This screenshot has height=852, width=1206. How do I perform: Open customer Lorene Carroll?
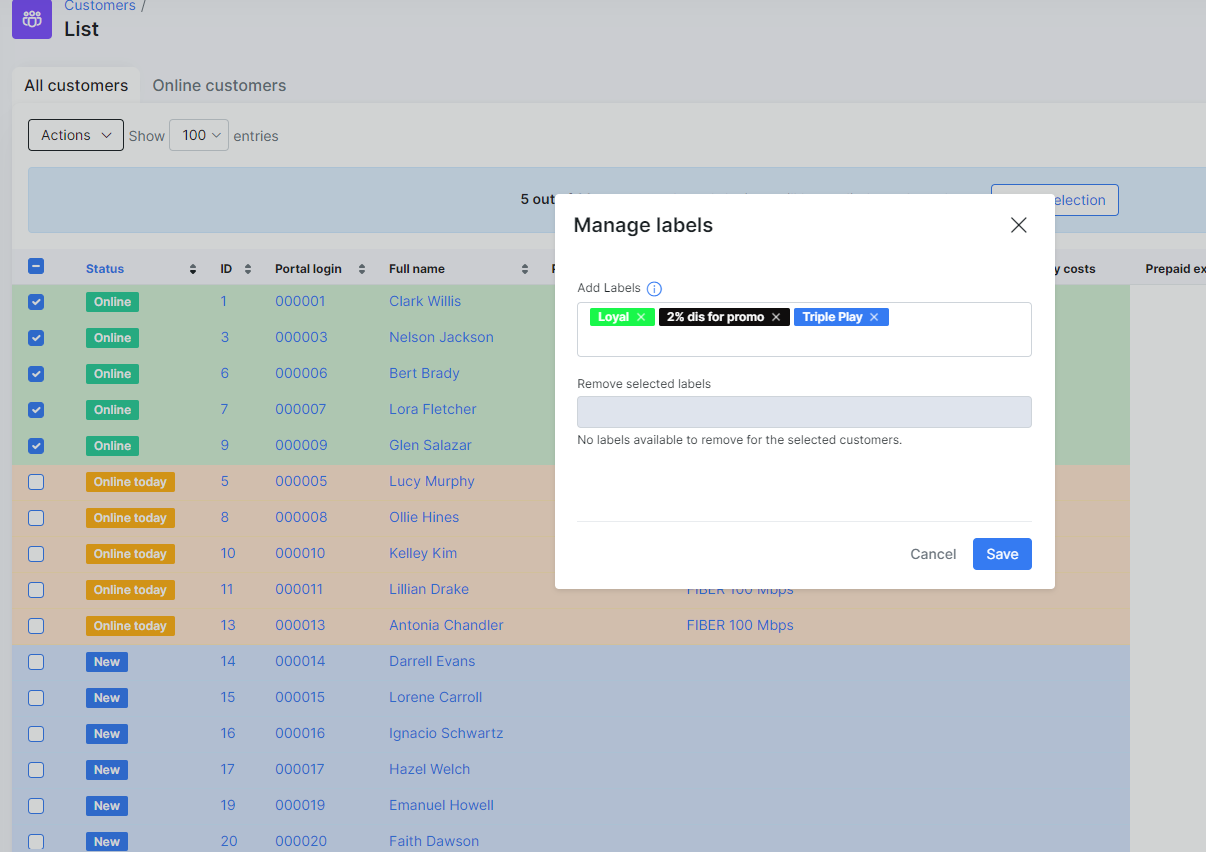click(435, 697)
